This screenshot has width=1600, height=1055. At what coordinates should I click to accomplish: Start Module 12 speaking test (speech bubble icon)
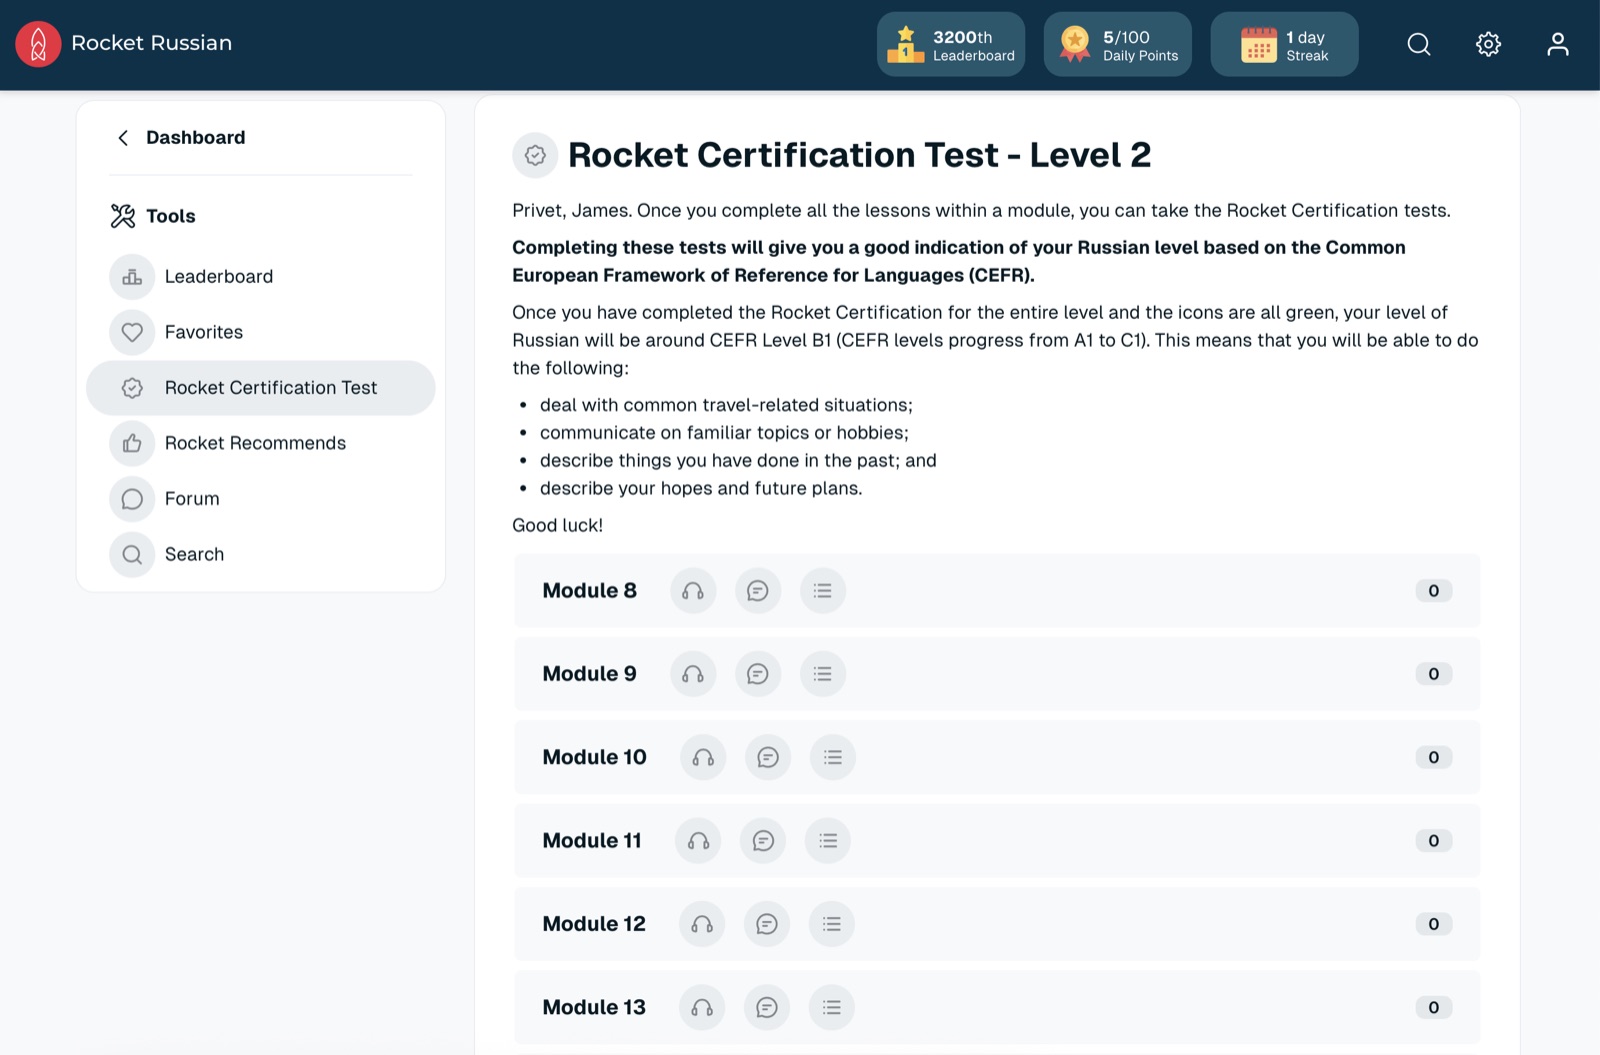pyautogui.click(x=767, y=924)
